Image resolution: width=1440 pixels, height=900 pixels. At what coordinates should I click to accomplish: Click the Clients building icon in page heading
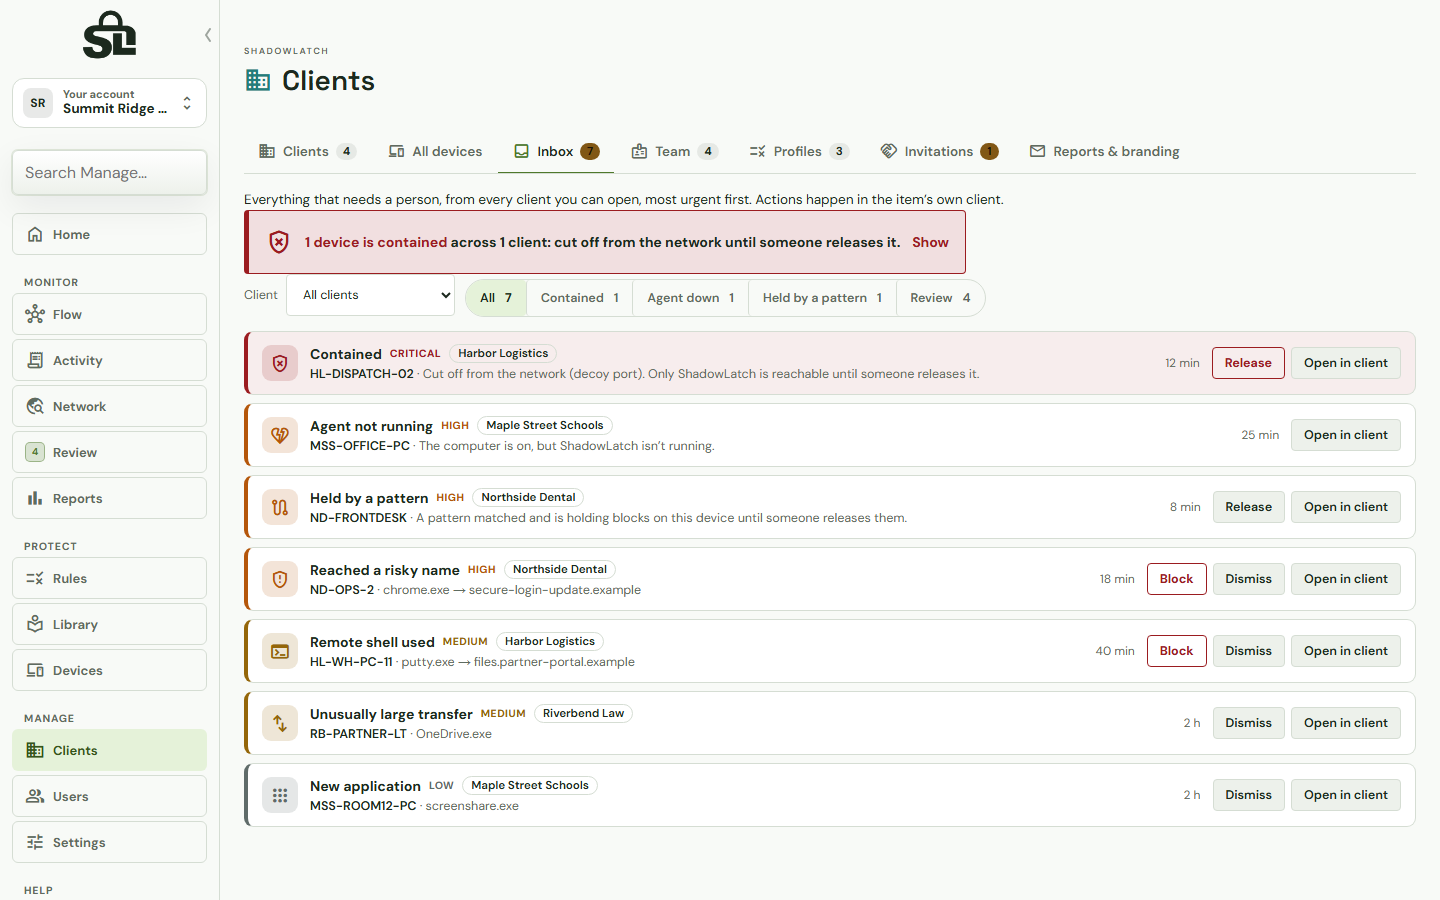[x=258, y=80]
